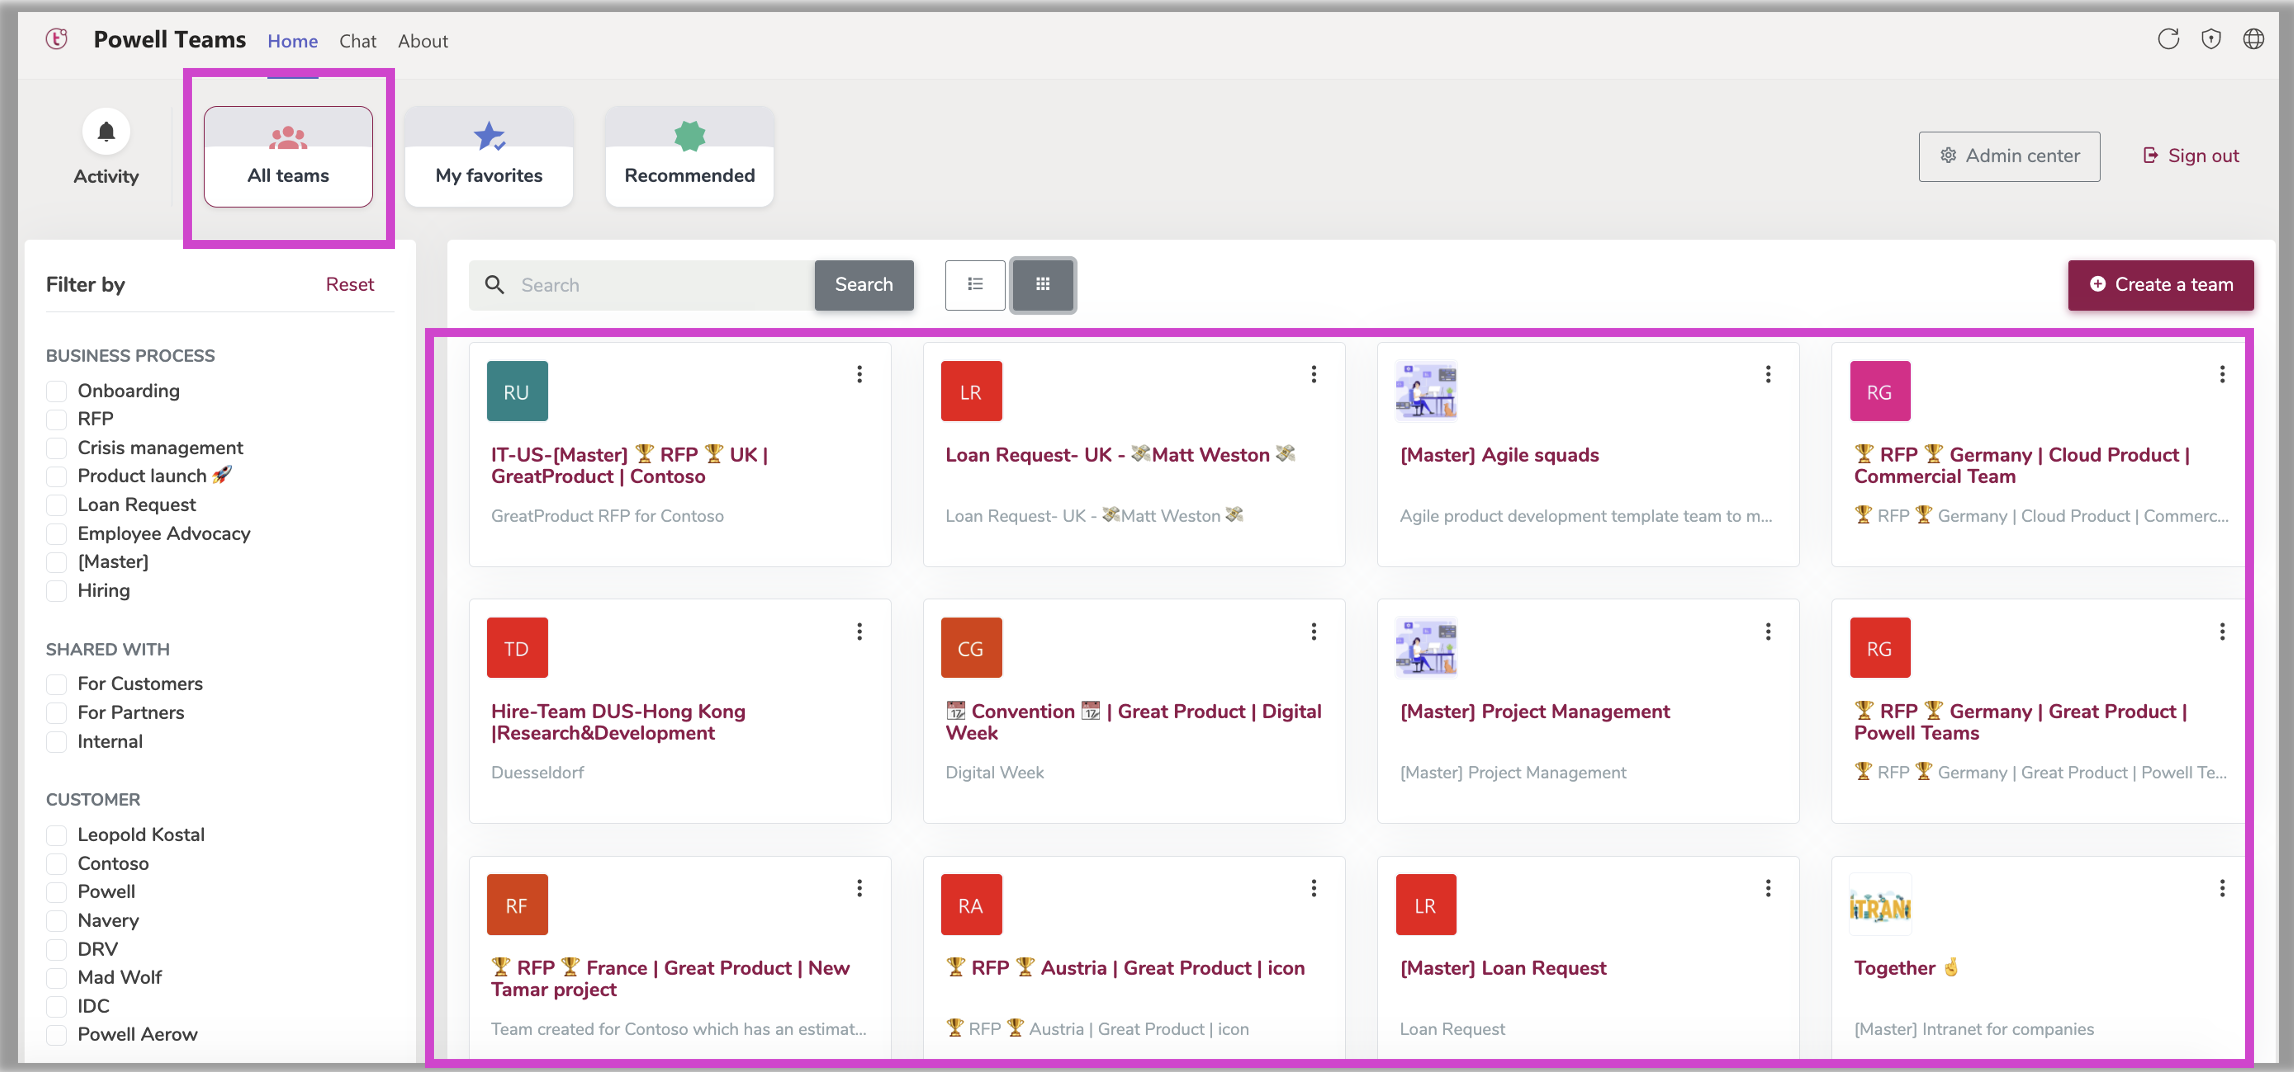Viewport: 2294px width, 1072px height.
Task: Check the Onboarding filter
Action: [57, 391]
